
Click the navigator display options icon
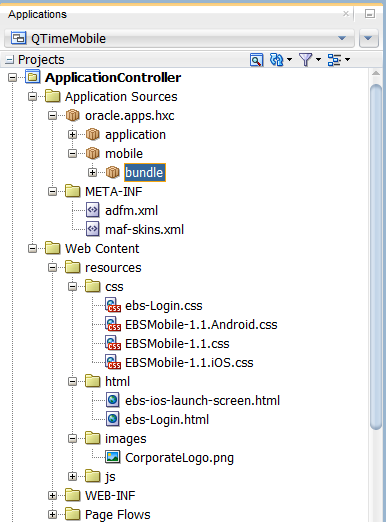(256, 60)
